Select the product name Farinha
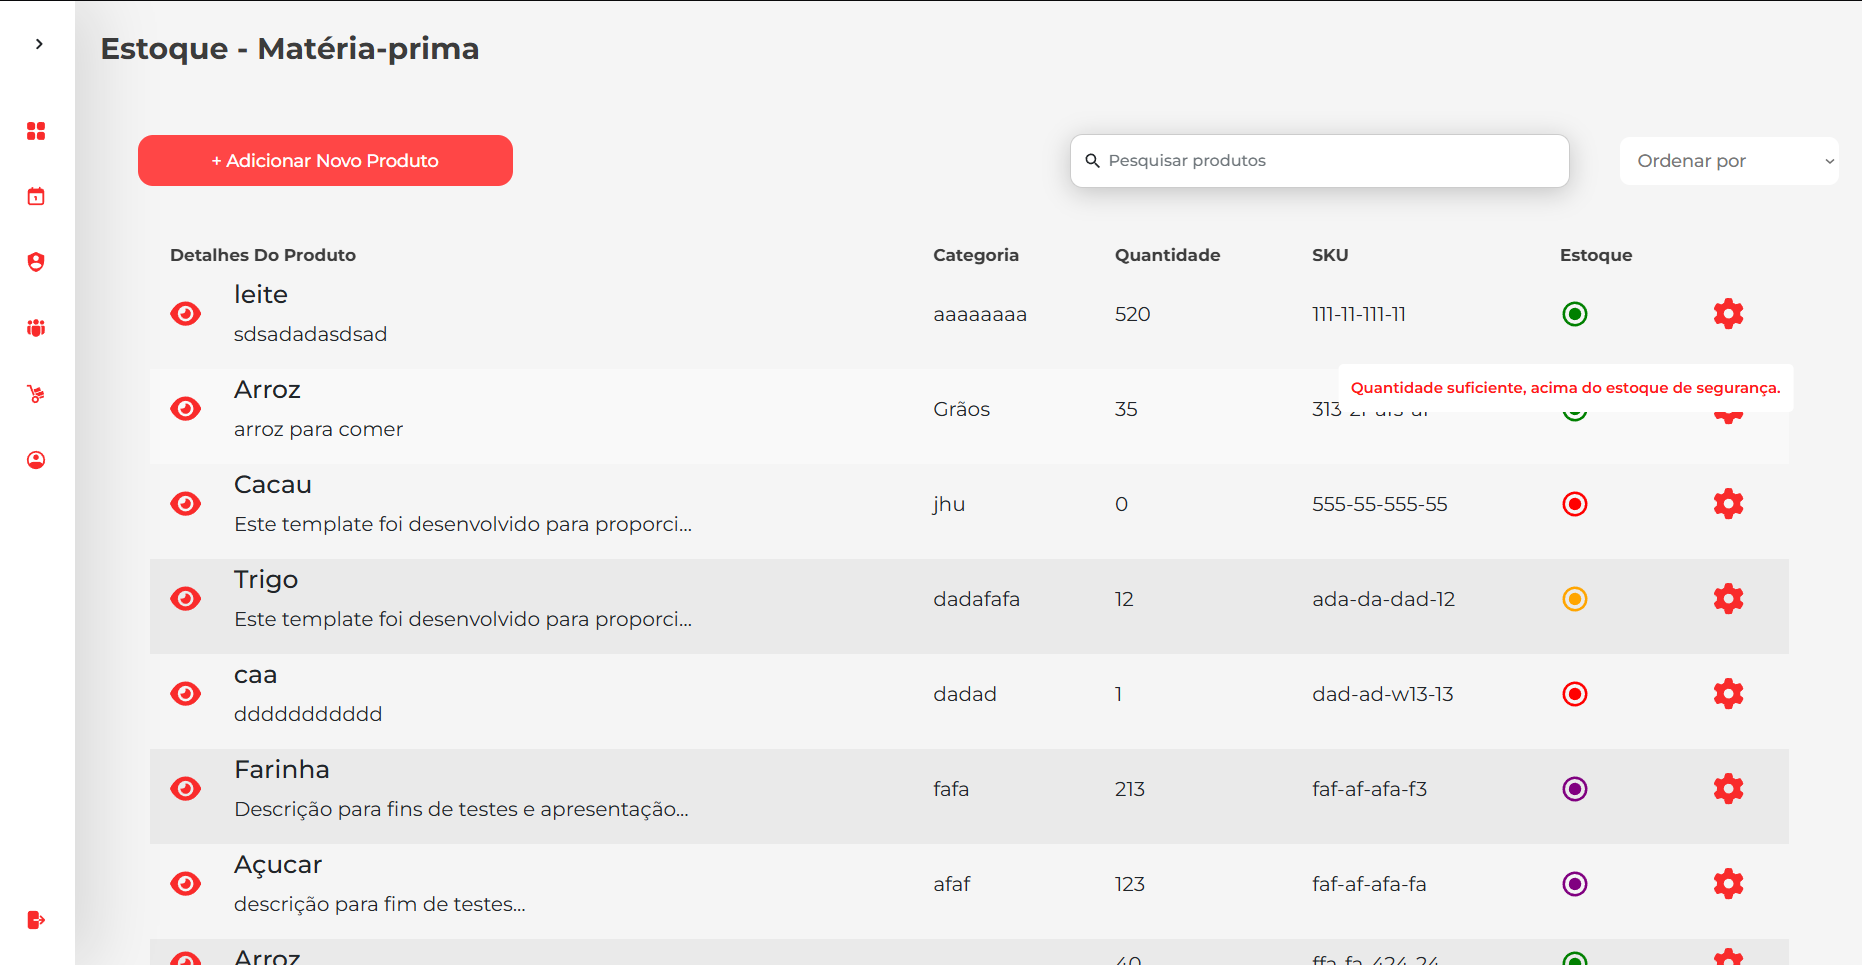The height and width of the screenshot is (965, 1862). click(282, 770)
